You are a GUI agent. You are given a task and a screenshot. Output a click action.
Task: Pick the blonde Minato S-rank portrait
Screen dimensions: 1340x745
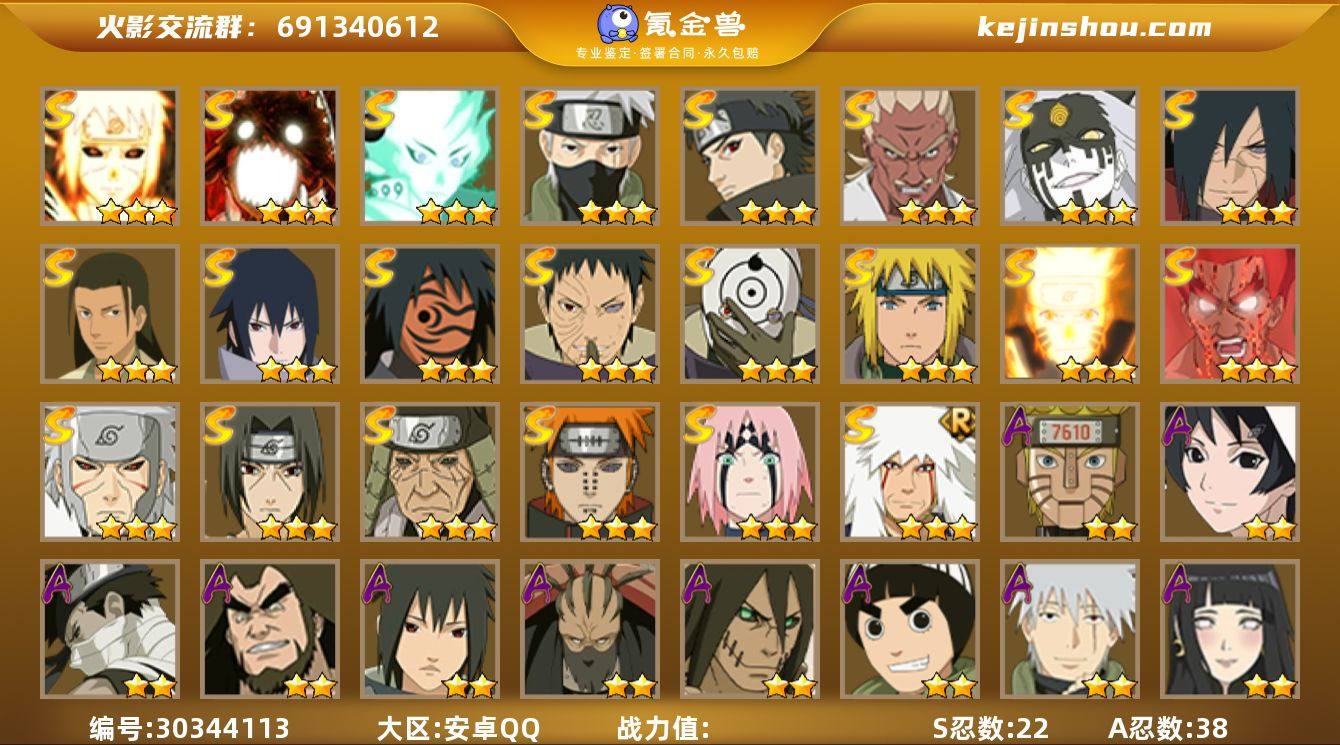[x=909, y=314]
